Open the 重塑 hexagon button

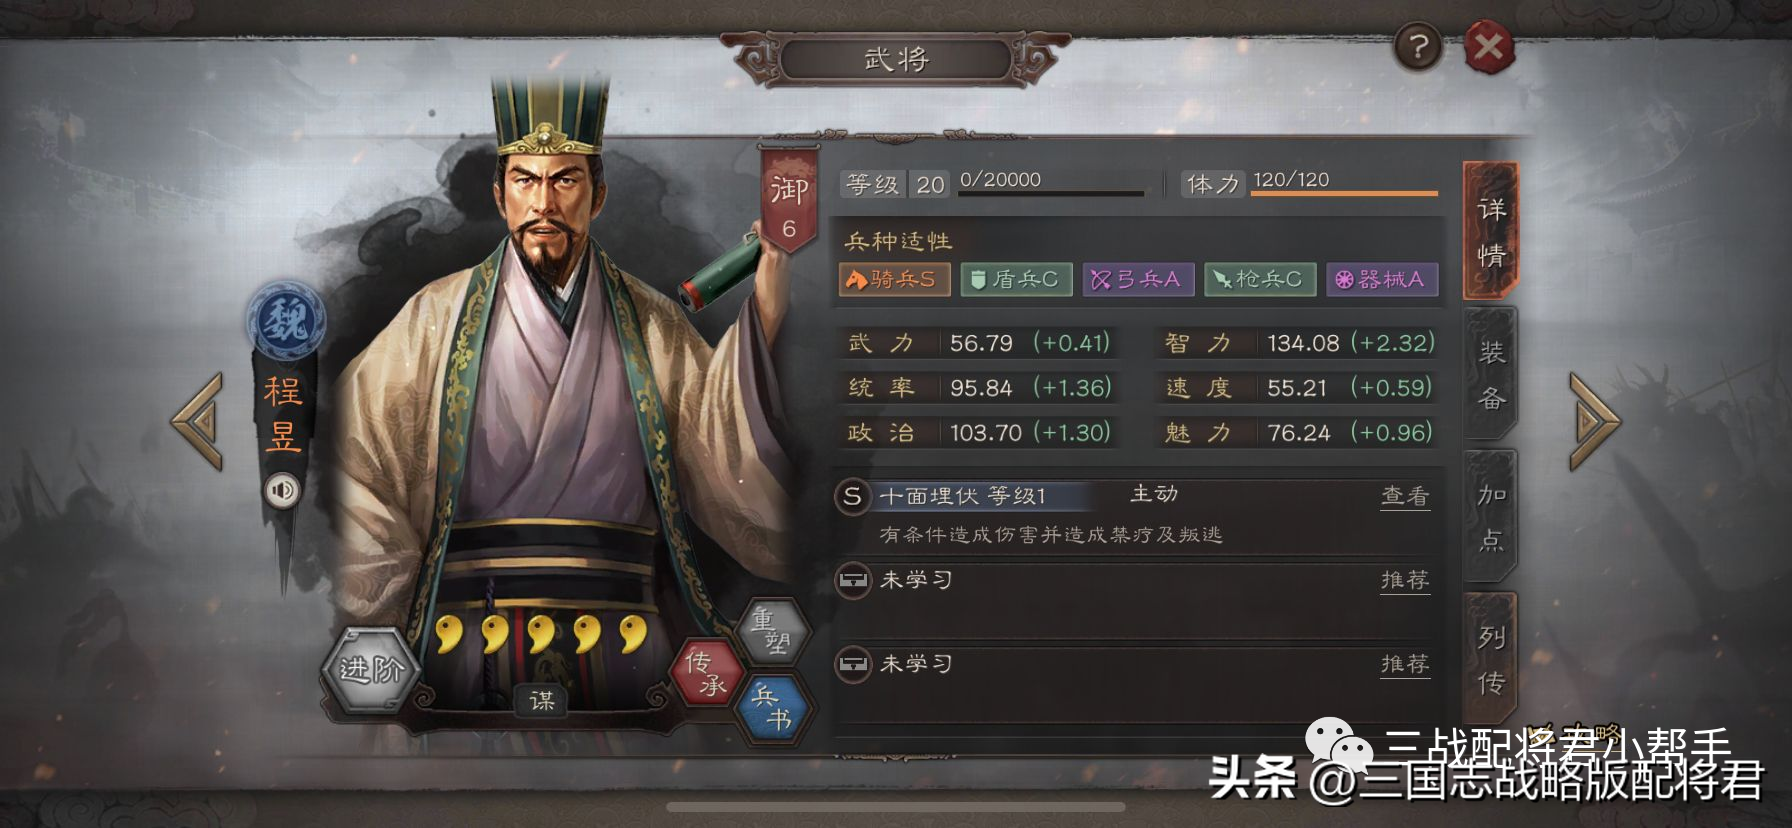(772, 630)
